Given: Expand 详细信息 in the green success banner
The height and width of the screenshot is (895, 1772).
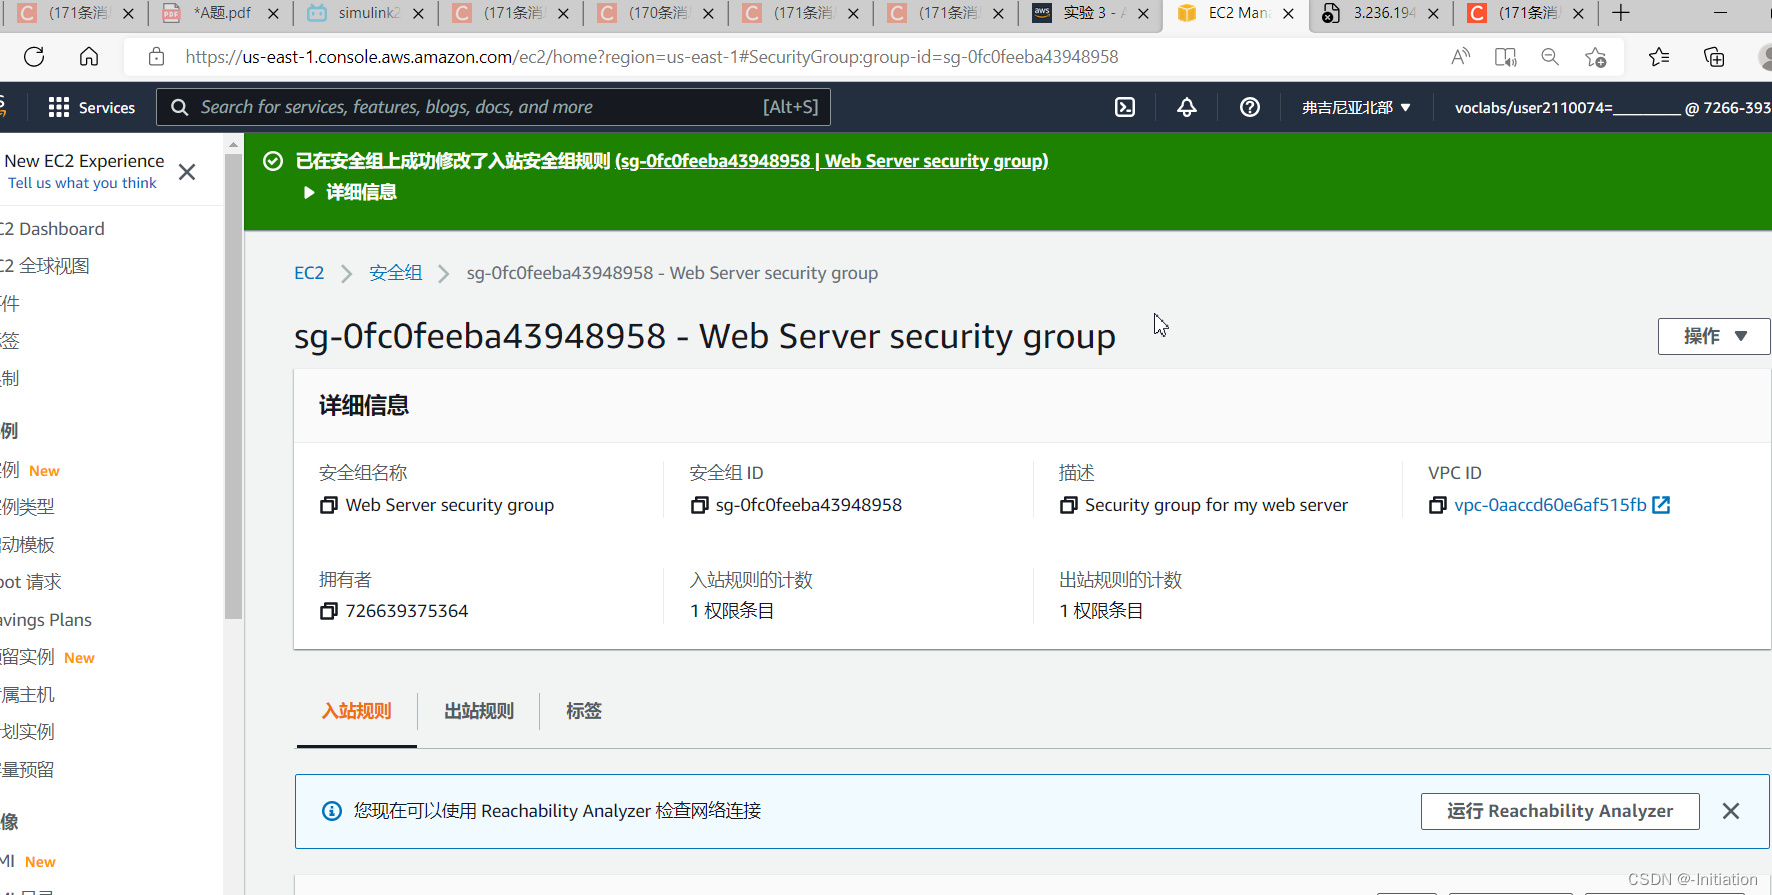Looking at the screenshot, I should [x=351, y=192].
